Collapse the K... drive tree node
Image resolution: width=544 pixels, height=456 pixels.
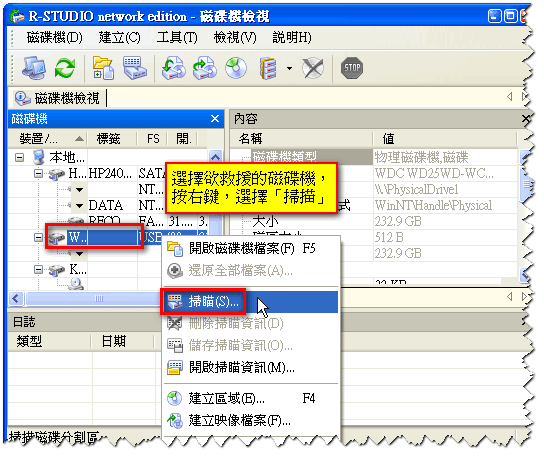(x=39, y=269)
